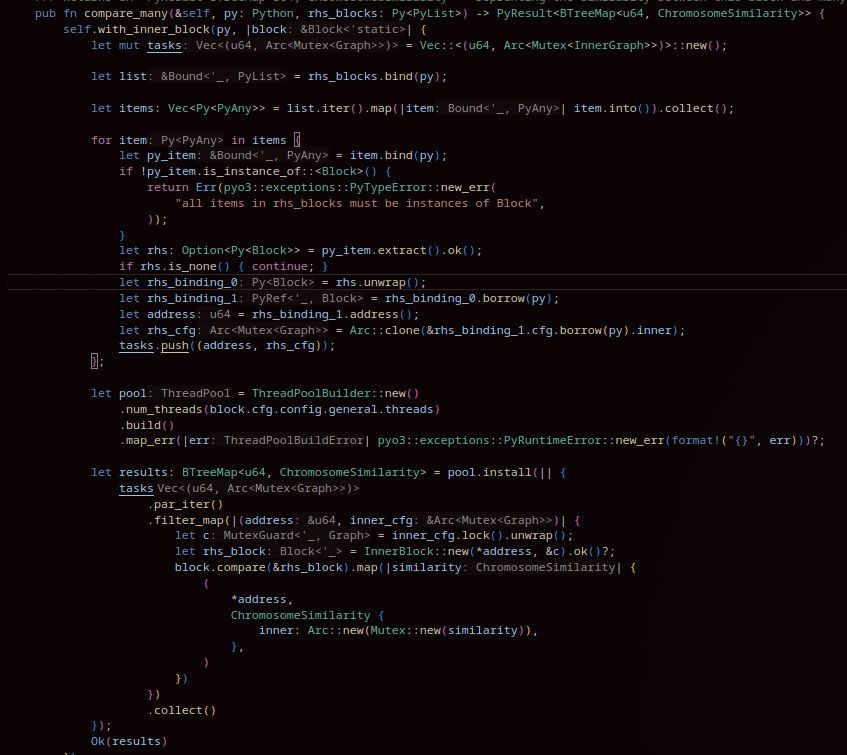Click InnerBlock::new call
The image size is (847, 755).
[416, 551]
